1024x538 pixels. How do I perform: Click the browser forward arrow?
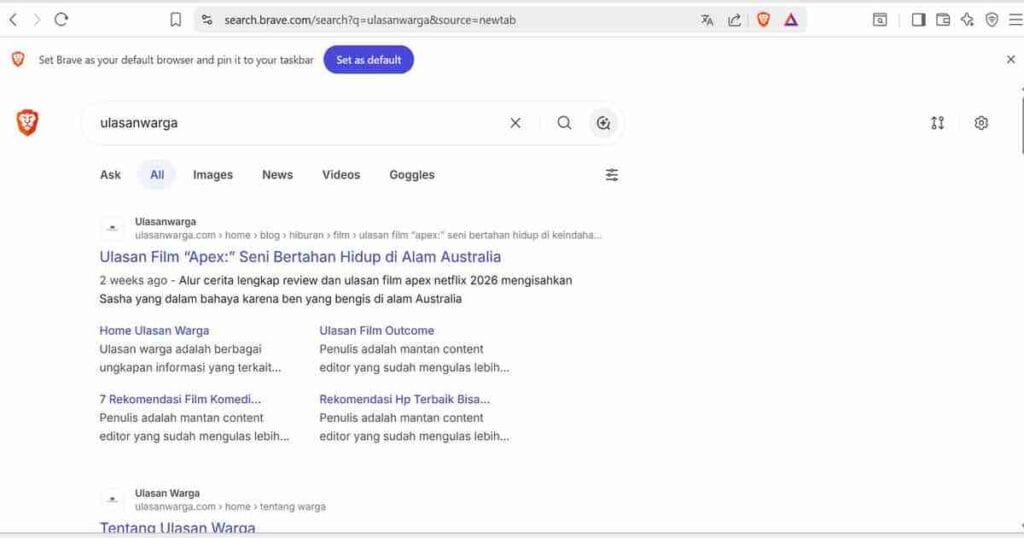click(37, 20)
